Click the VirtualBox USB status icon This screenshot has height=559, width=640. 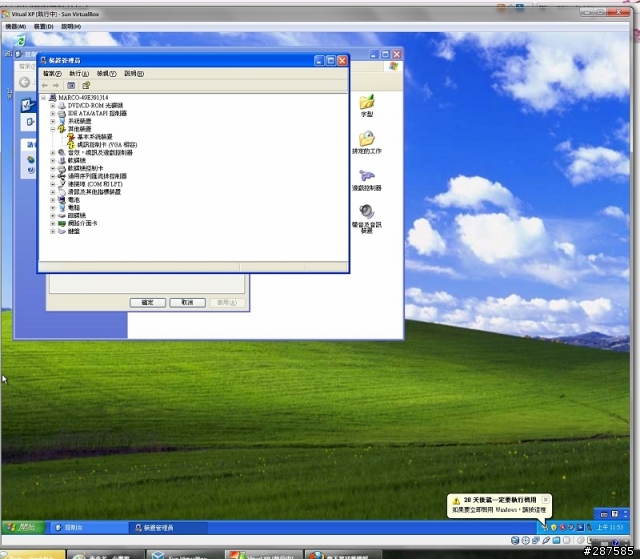click(546, 541)
